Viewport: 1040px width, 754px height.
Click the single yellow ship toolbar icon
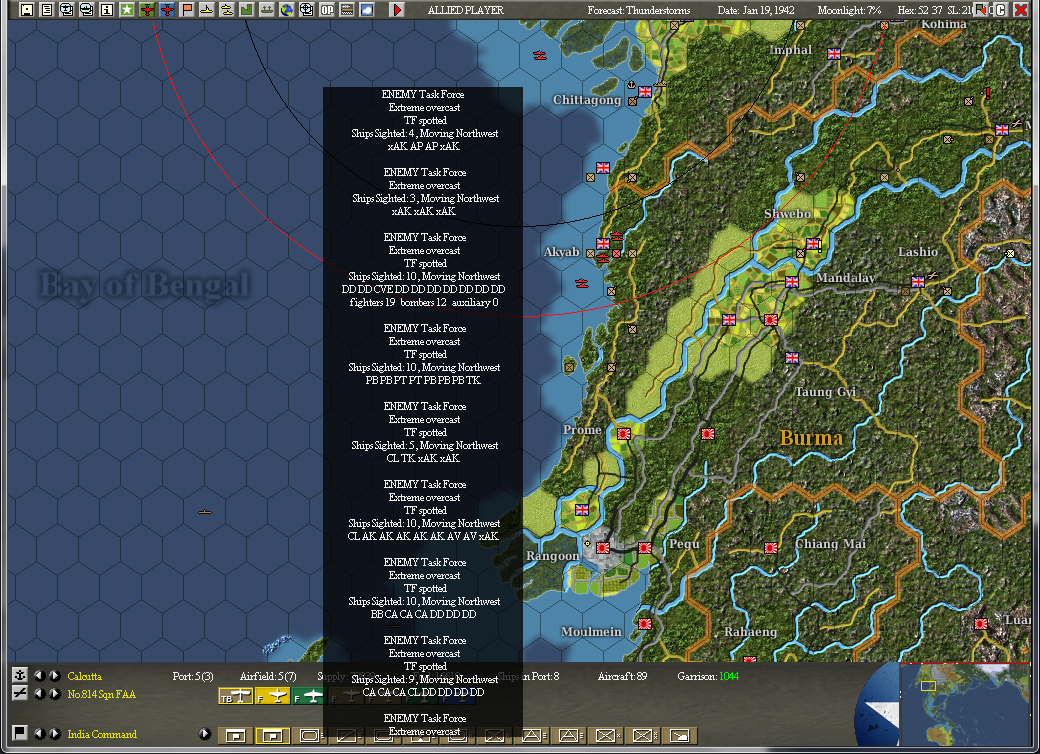206,9
